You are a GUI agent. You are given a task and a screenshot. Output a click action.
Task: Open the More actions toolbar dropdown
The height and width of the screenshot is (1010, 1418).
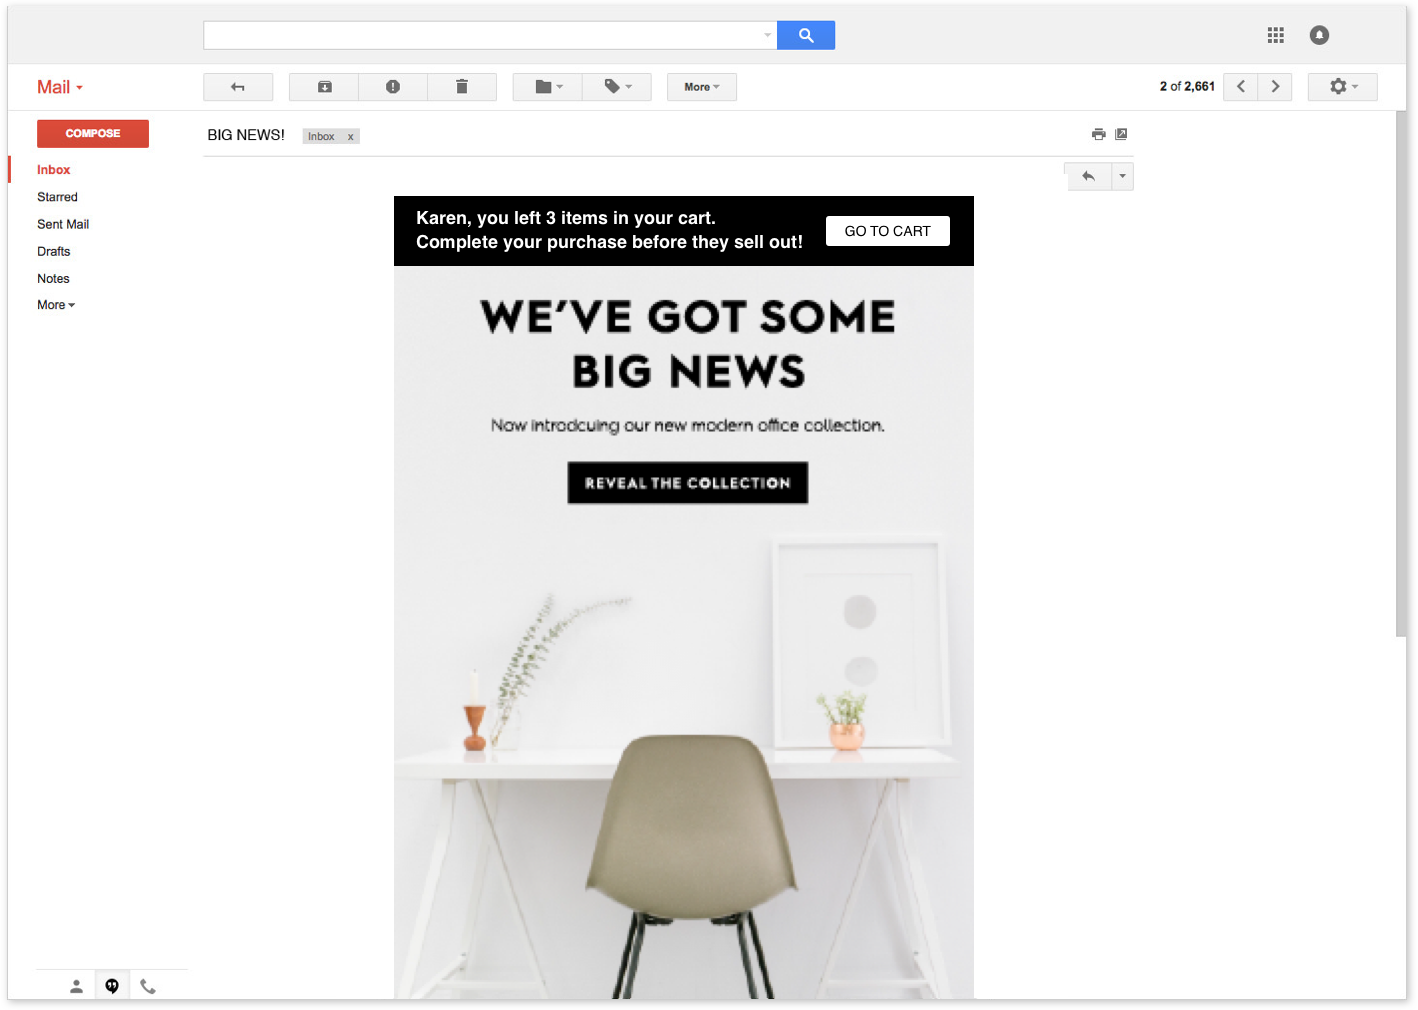pyautogui.click(x=702, y=87)
